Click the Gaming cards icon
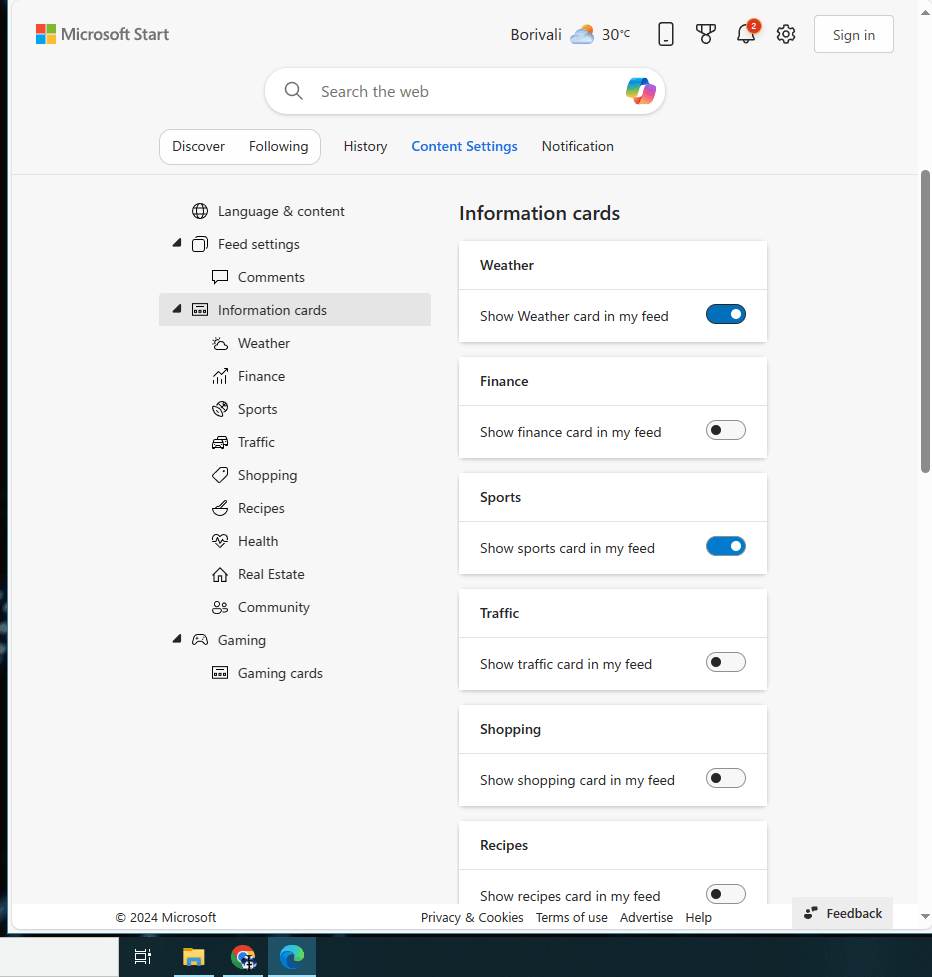The image size is (932, 977). [x=220, y=673]
